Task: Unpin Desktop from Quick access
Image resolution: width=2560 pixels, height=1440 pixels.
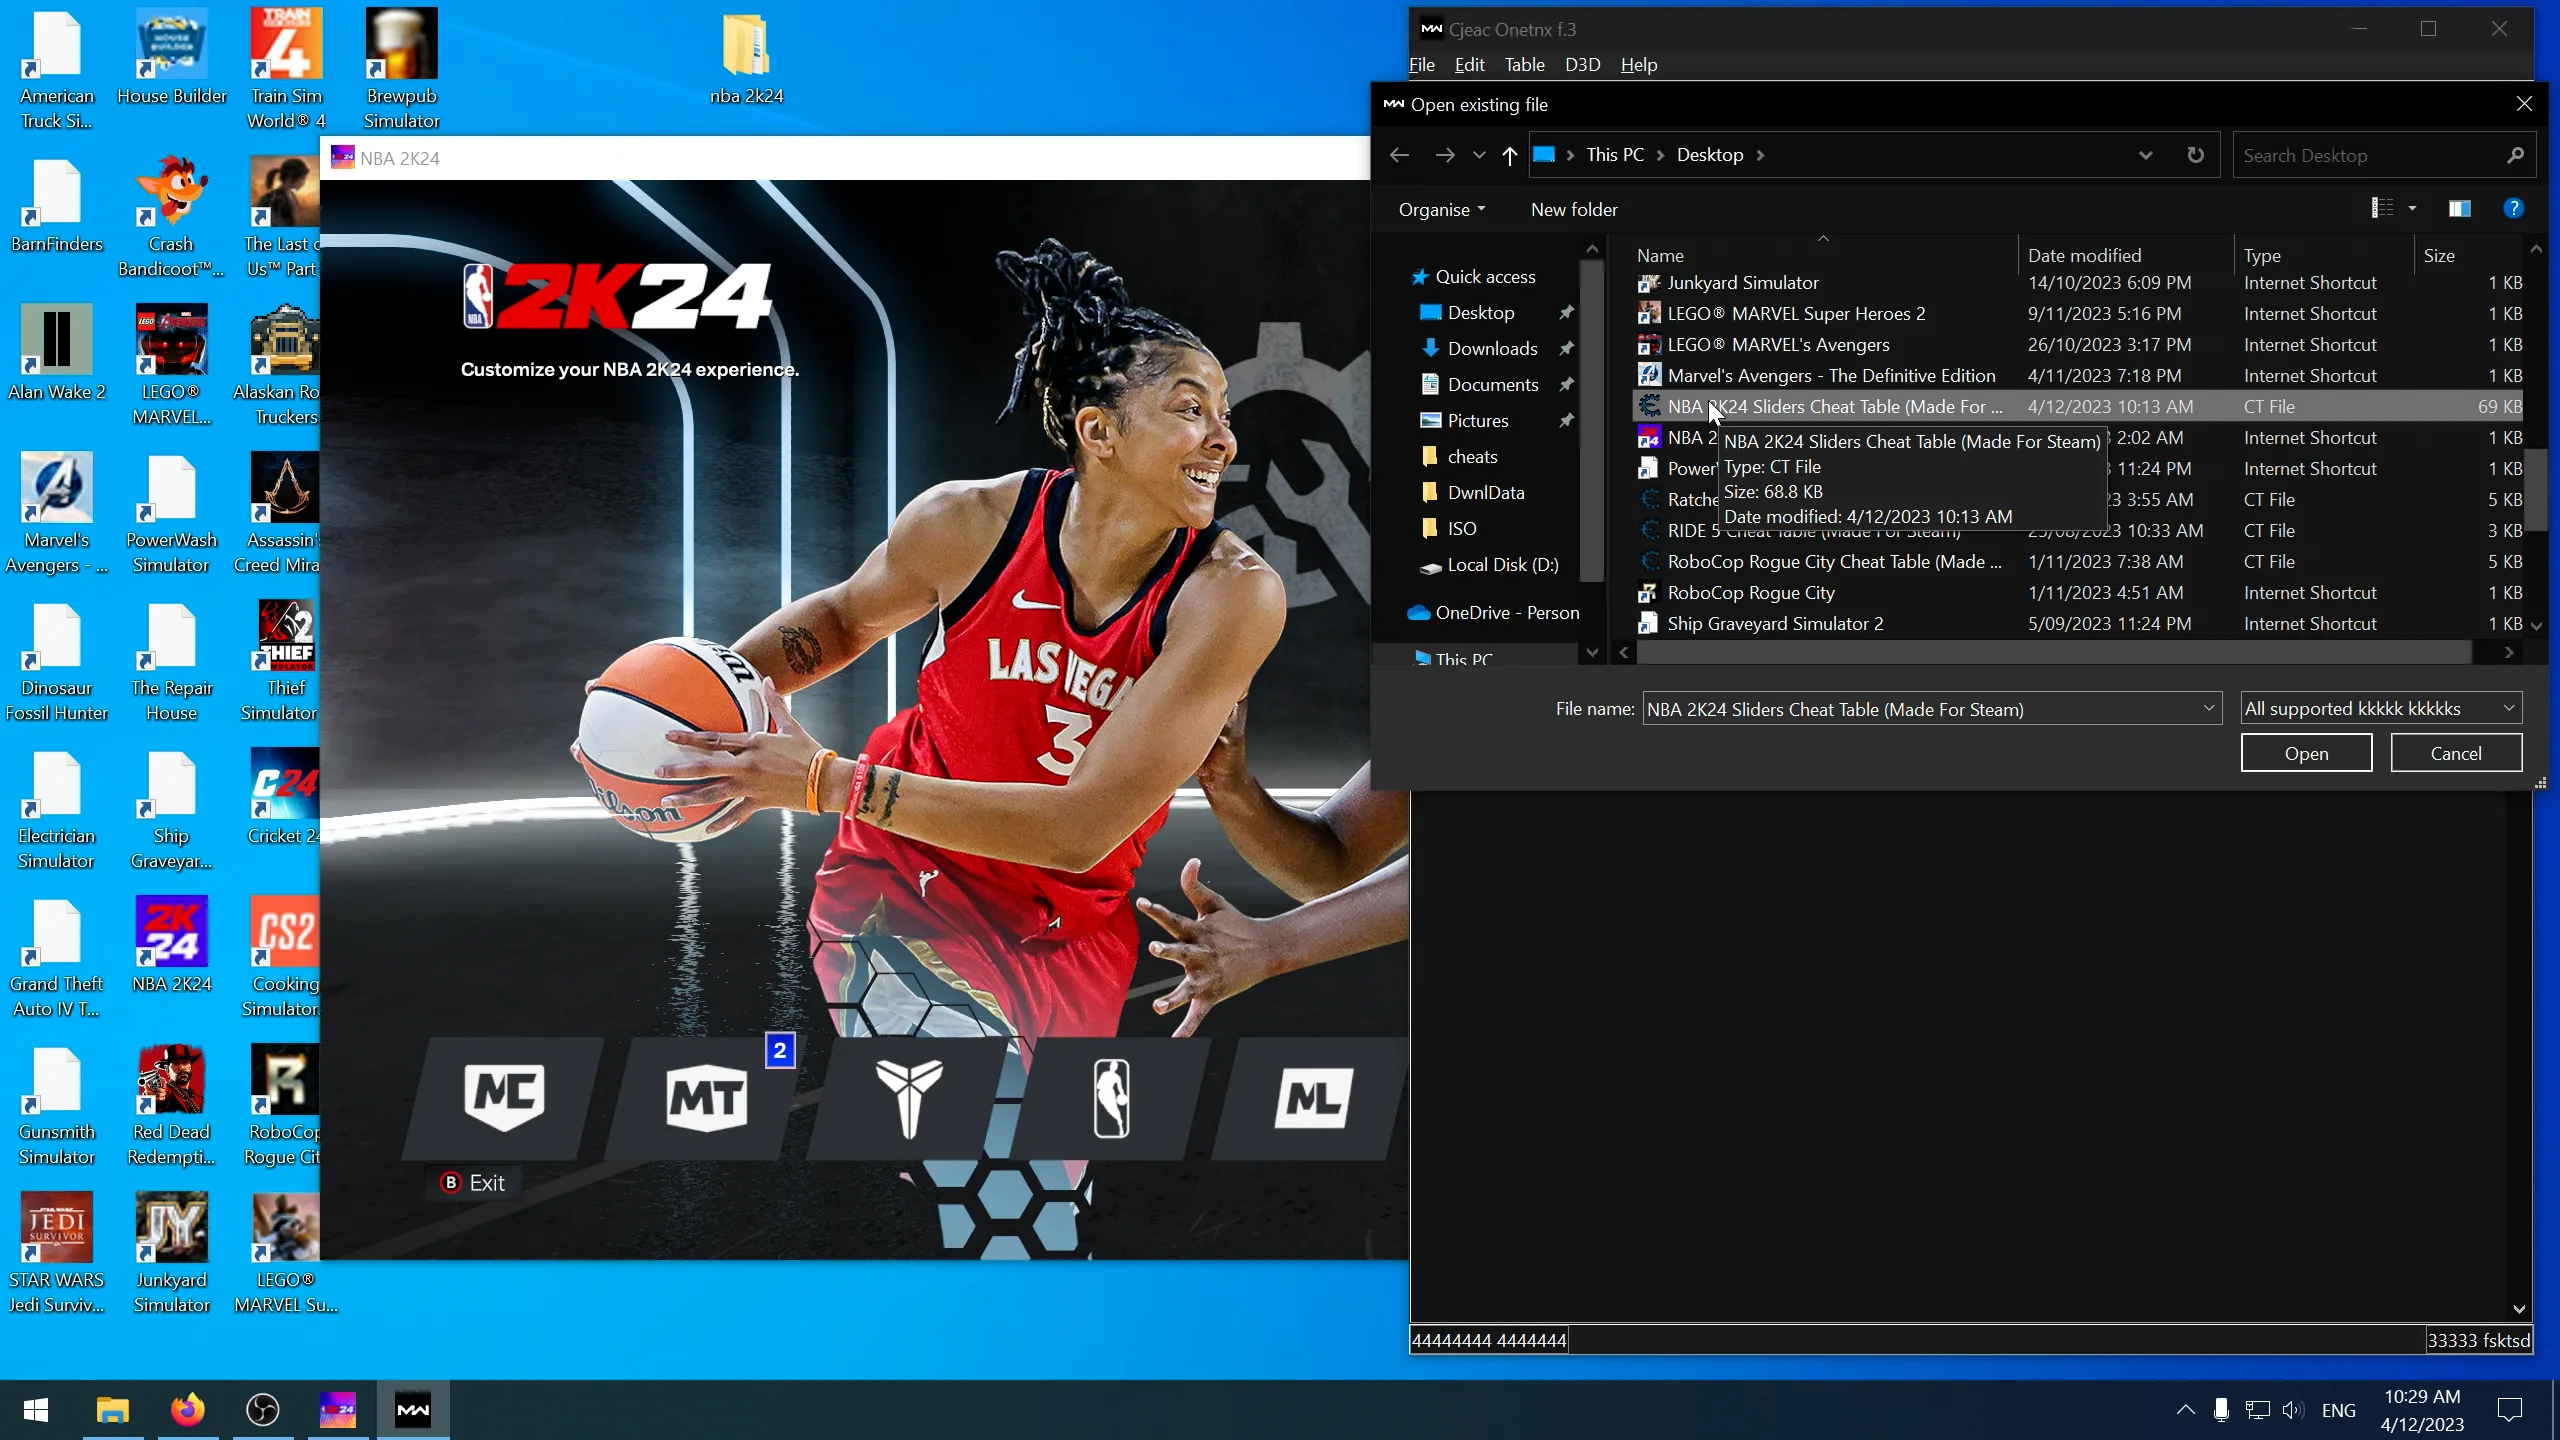Action: tap(1565, 312)
